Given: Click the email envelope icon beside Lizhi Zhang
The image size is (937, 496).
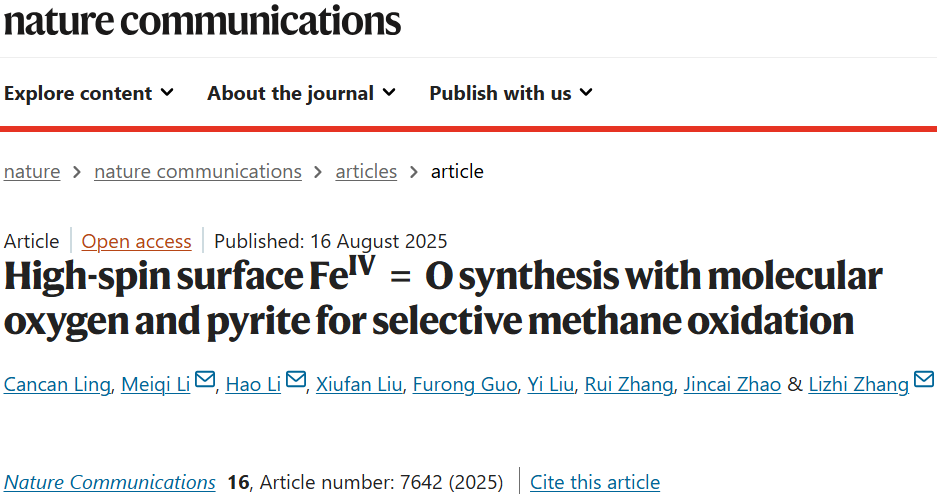Looking at the screenshot, I should 924,379.
